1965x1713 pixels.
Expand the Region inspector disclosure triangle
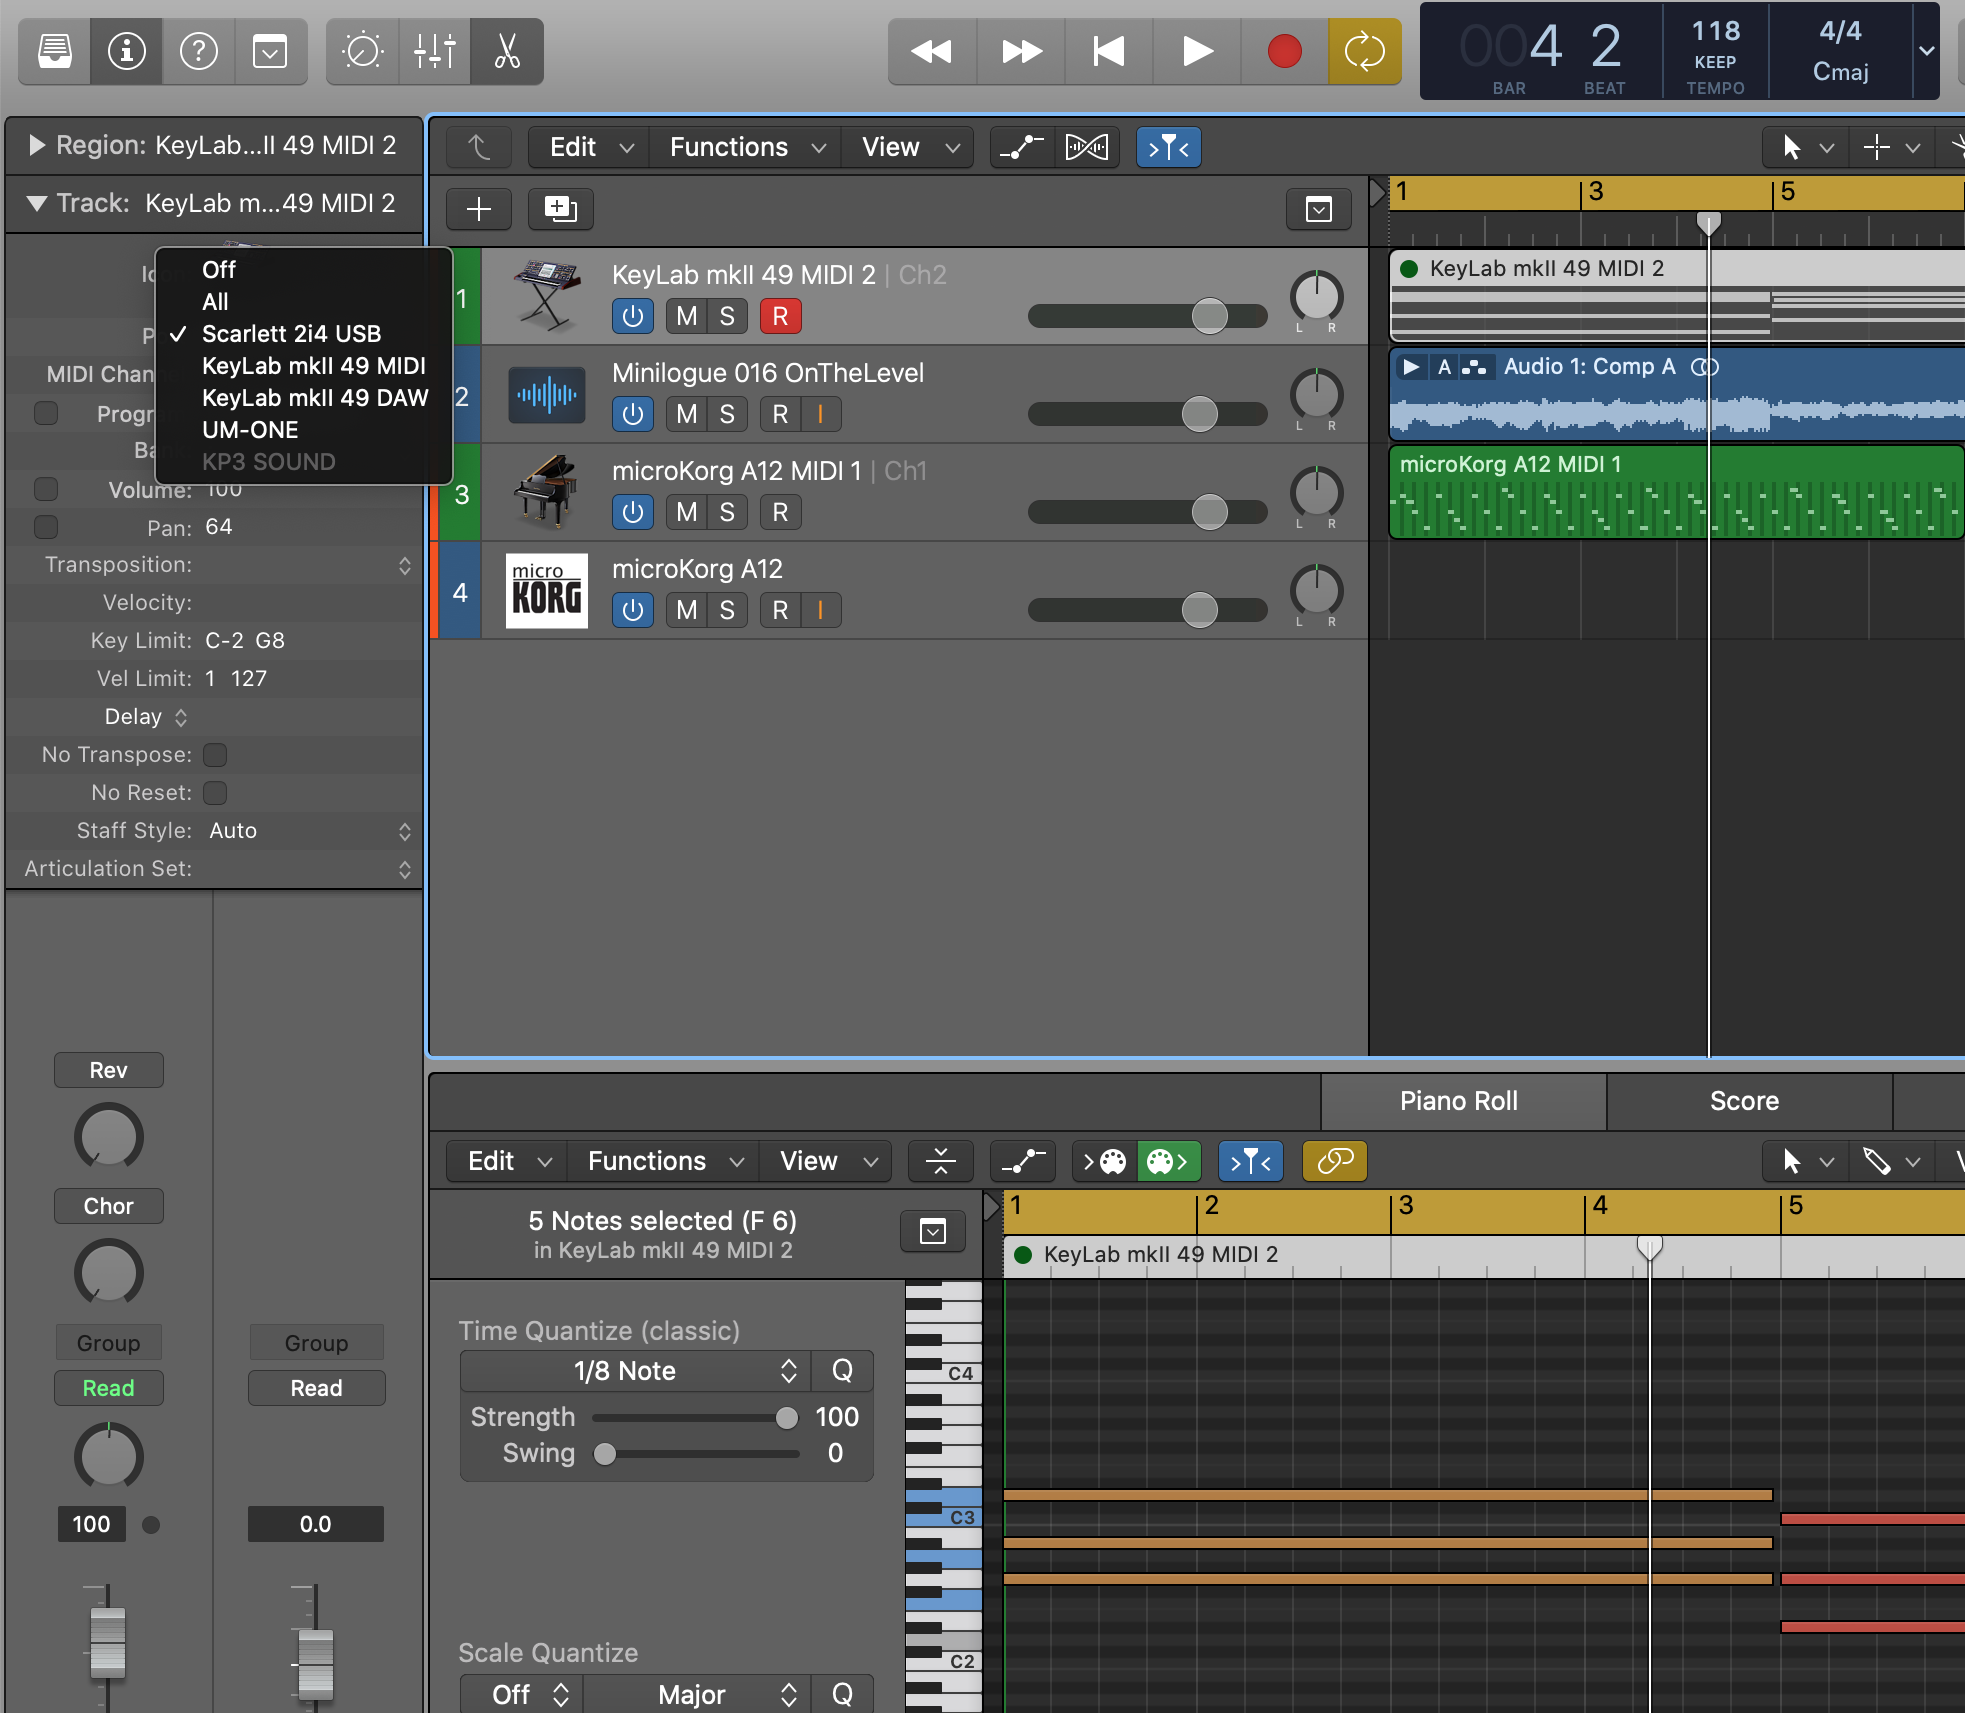coord(37,146)
